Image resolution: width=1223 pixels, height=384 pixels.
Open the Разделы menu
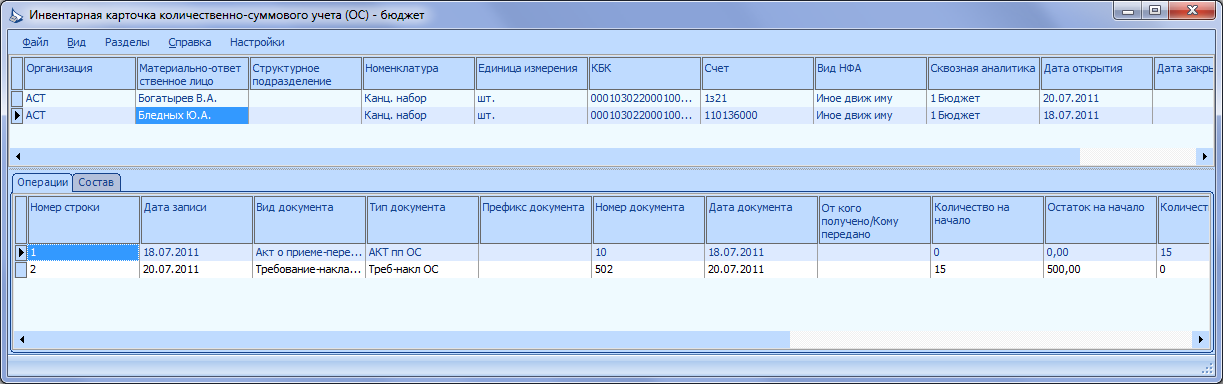pos(127,42)
